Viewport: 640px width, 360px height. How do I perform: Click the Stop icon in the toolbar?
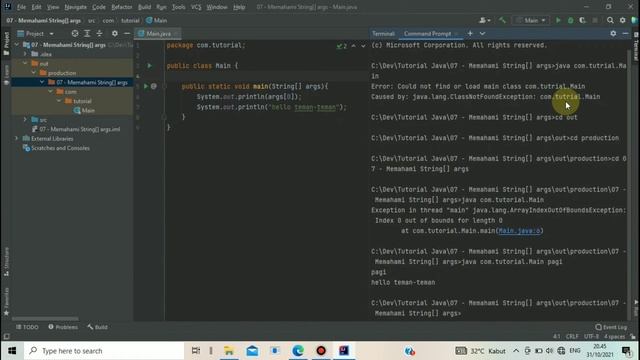pyautogui.click(x=595, y=20)
